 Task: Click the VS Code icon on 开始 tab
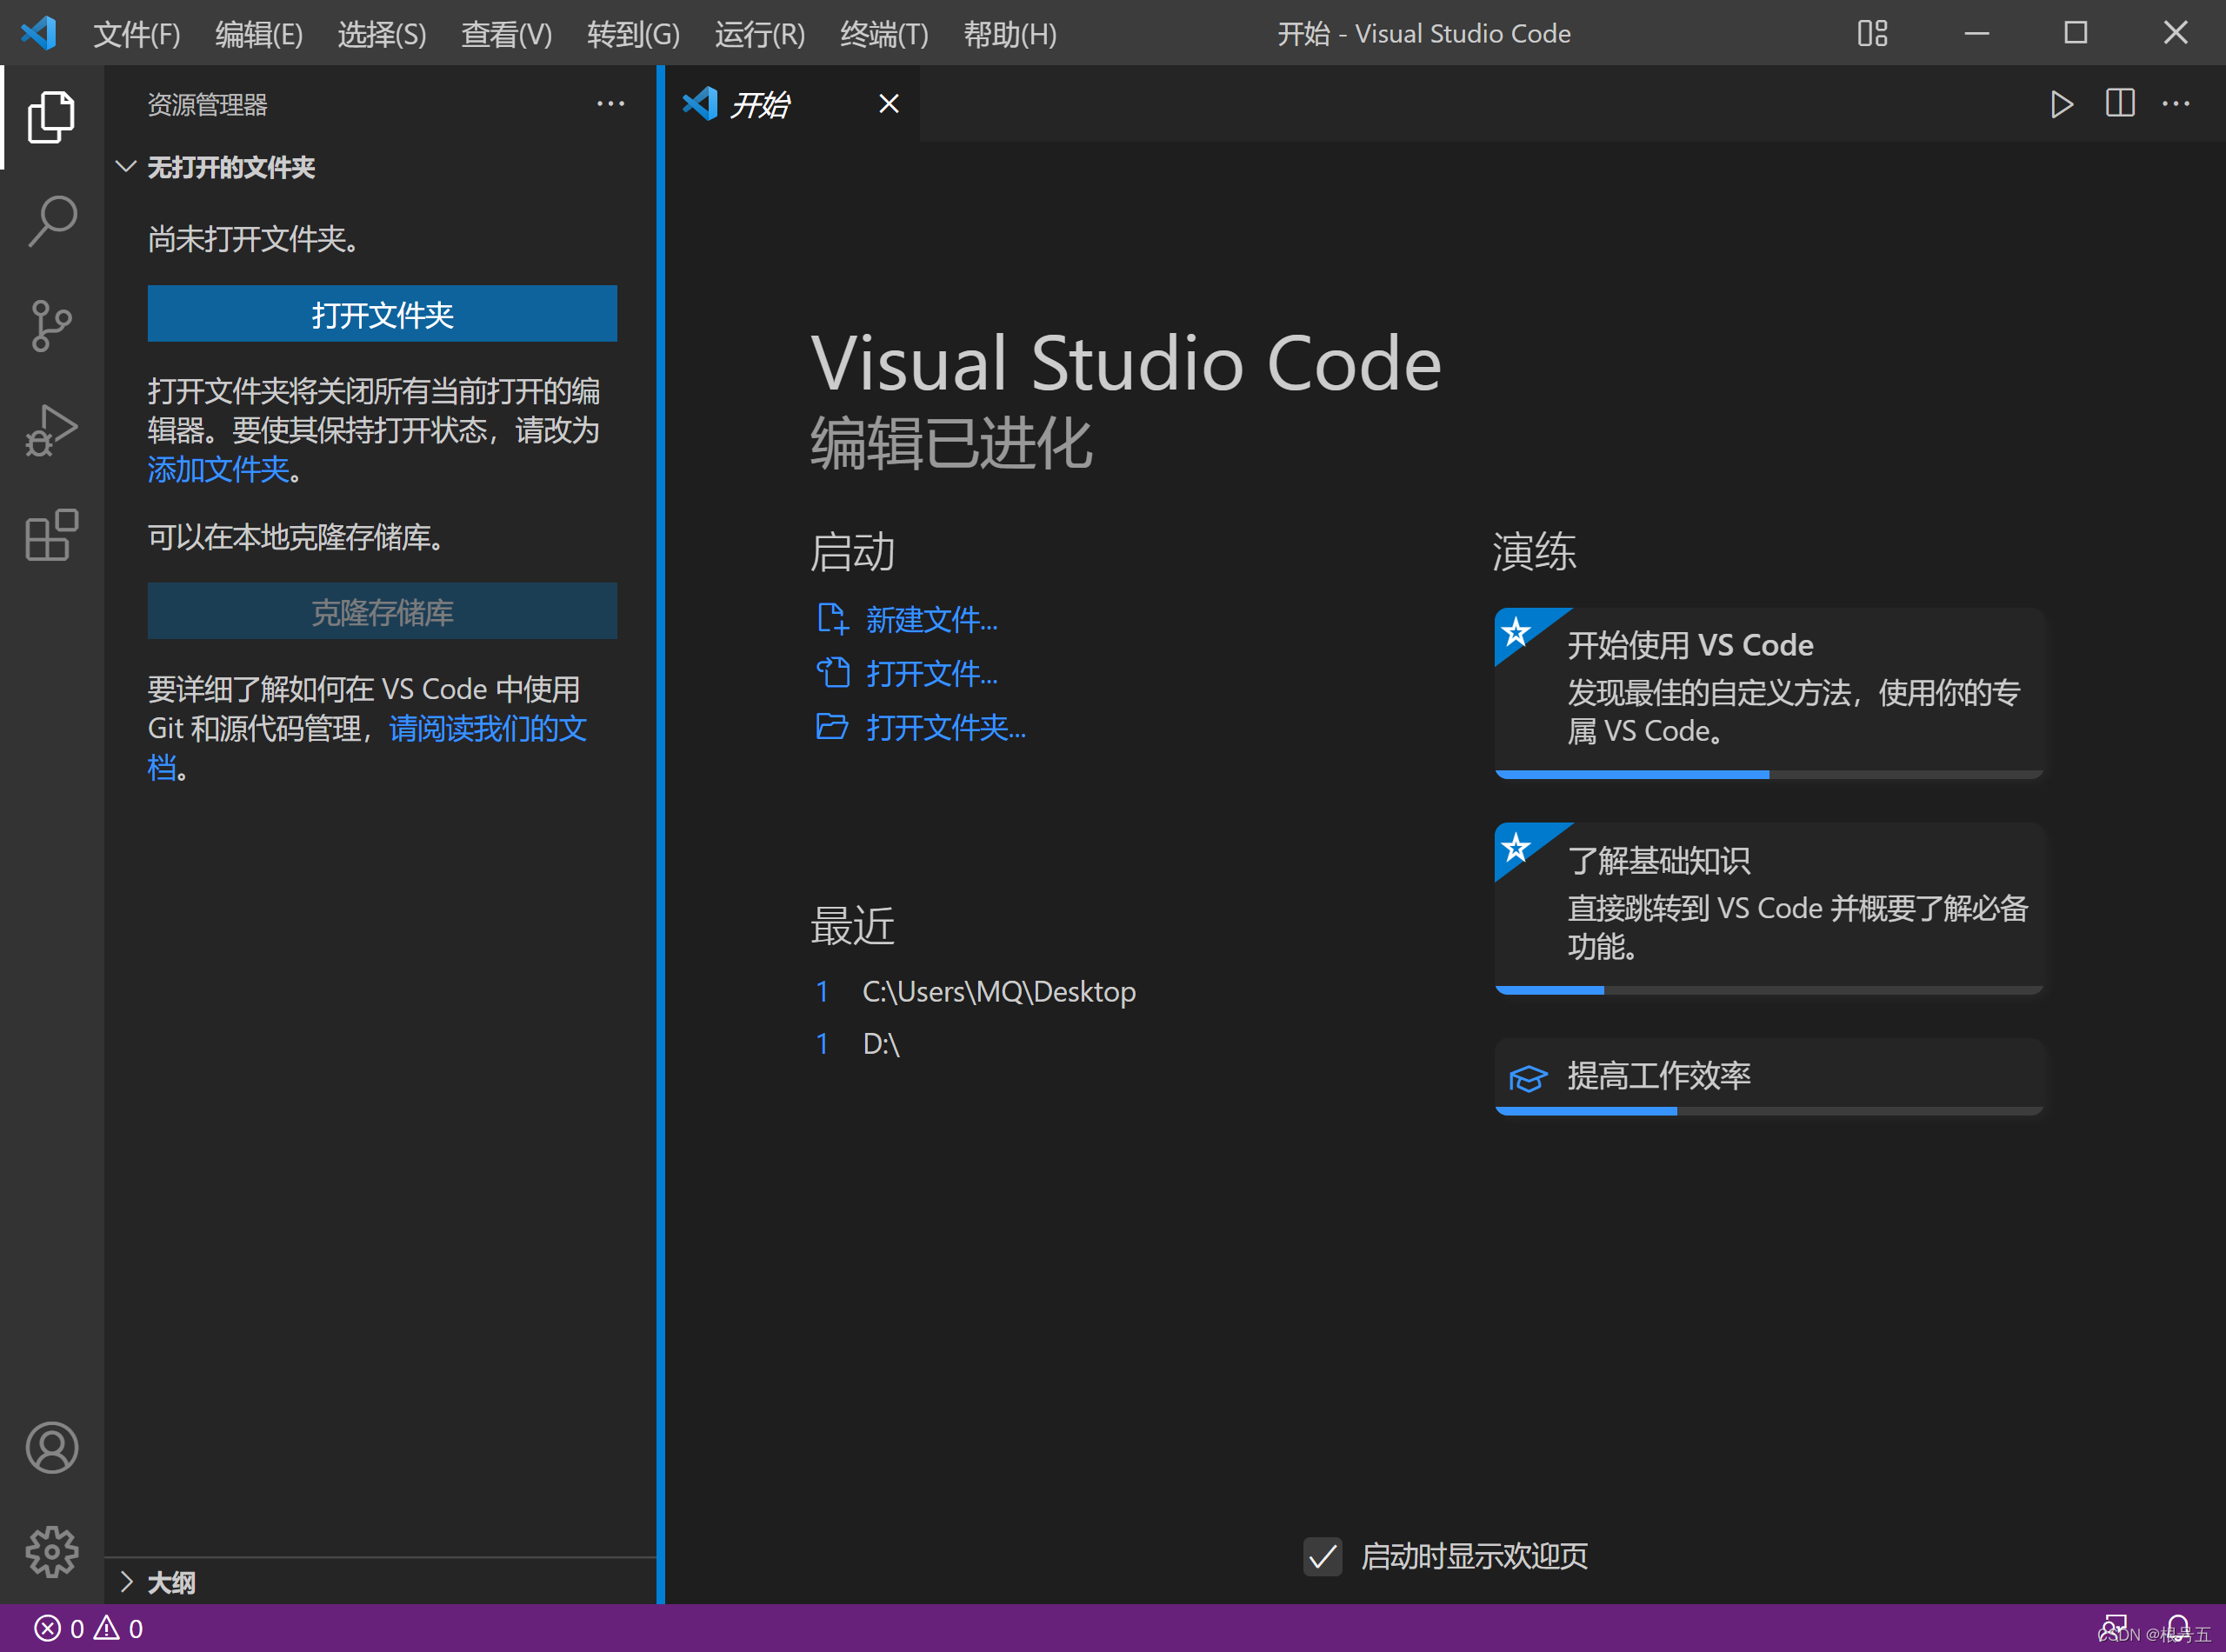coord(699,104)
